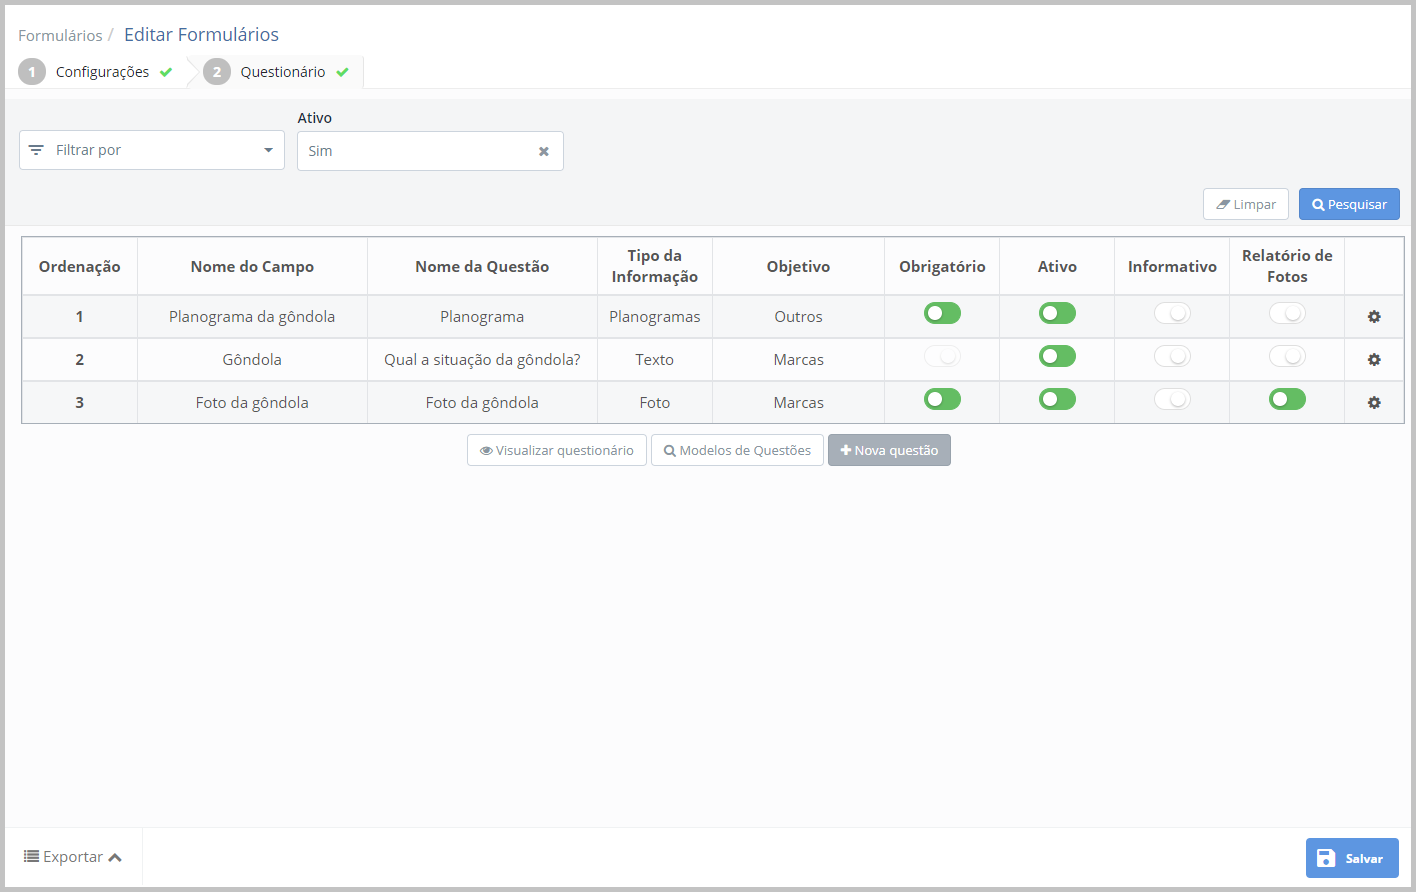
Task: Click gear icon in Gôndola row
Action: pyautogui.click(x=1374, y=360)
